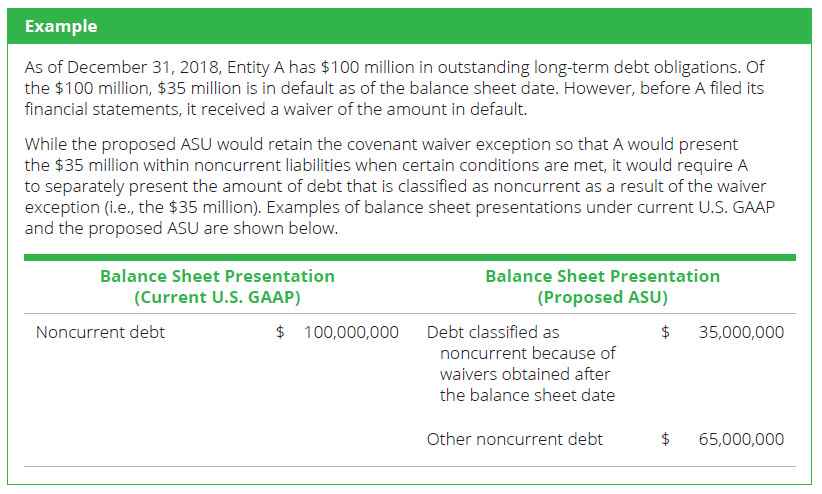Click 'Debt classified as noncurrent' label text
The image size is (822, 494).
point(493,332)
